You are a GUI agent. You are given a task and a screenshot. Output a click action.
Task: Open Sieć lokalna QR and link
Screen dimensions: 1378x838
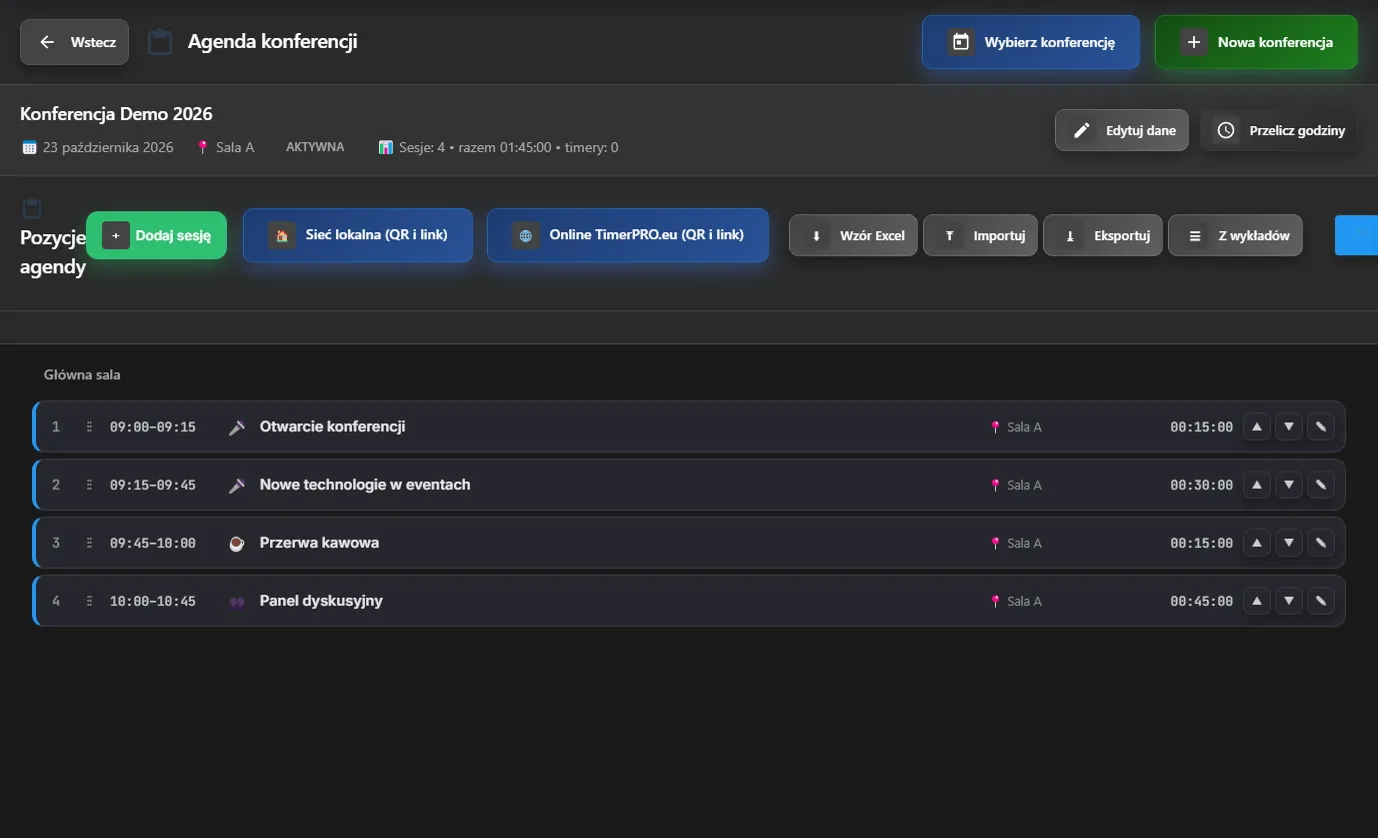tap(358, 235)
